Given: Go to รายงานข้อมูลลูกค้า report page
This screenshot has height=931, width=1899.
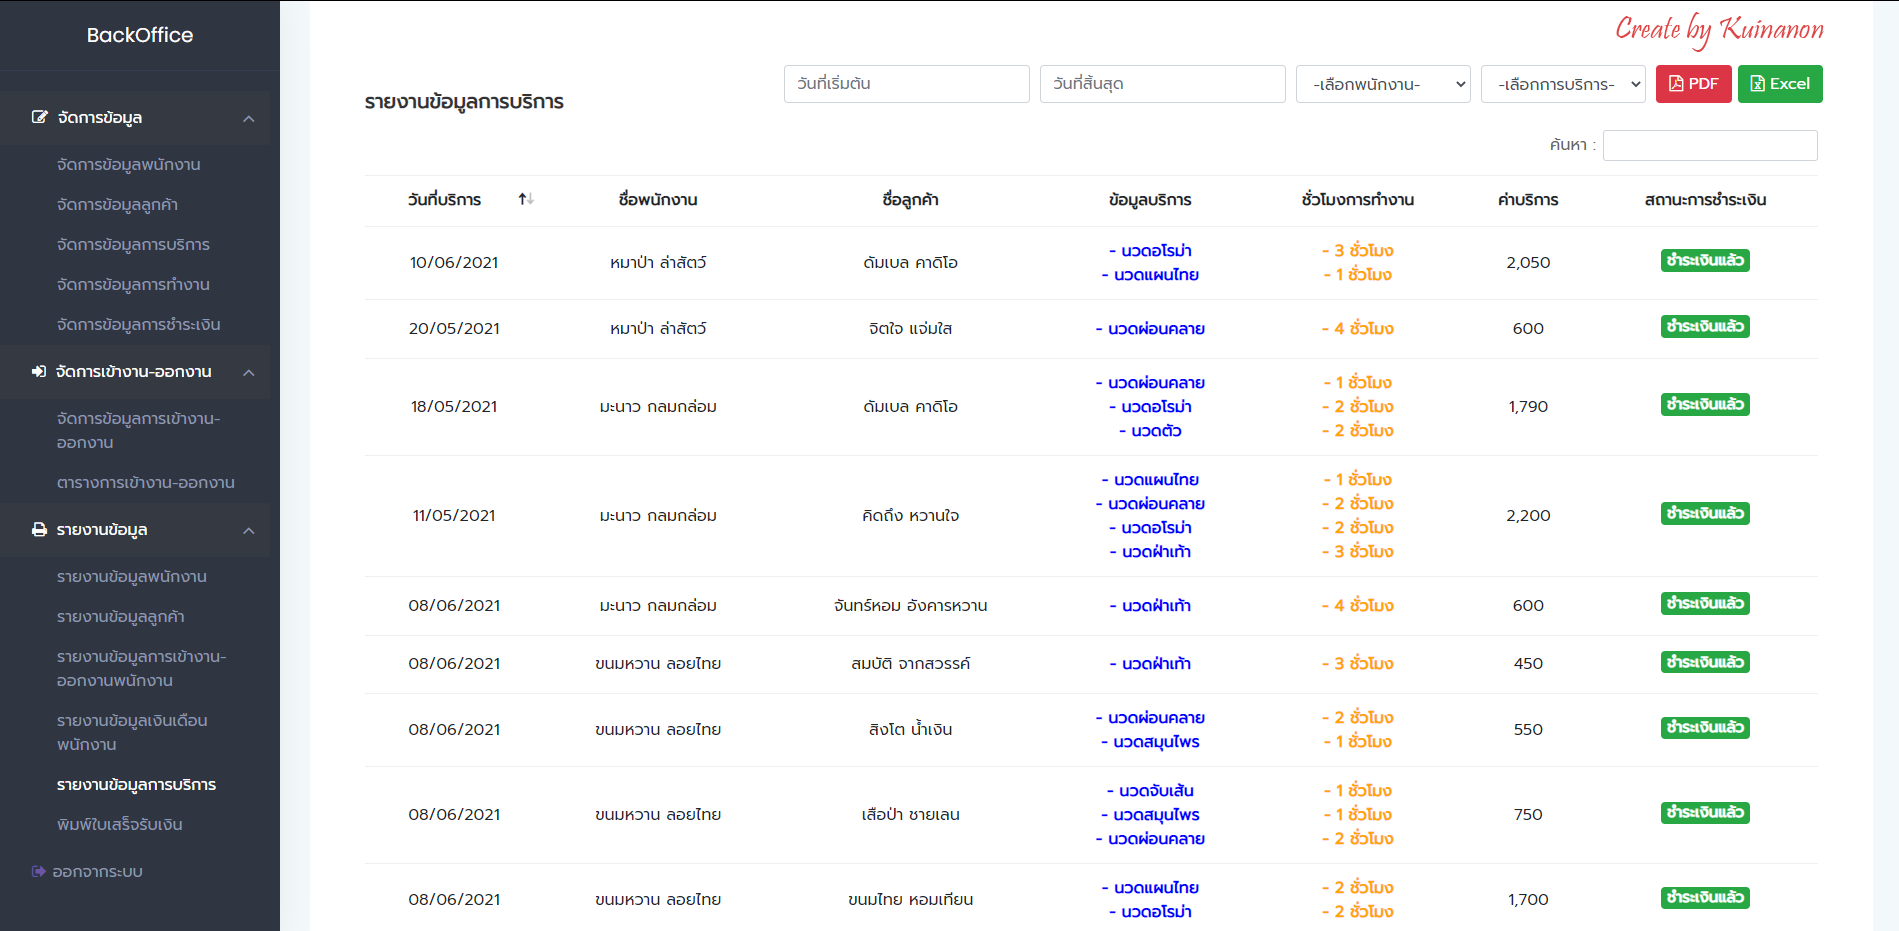Looking at the screenshot, I should [121, 617].
